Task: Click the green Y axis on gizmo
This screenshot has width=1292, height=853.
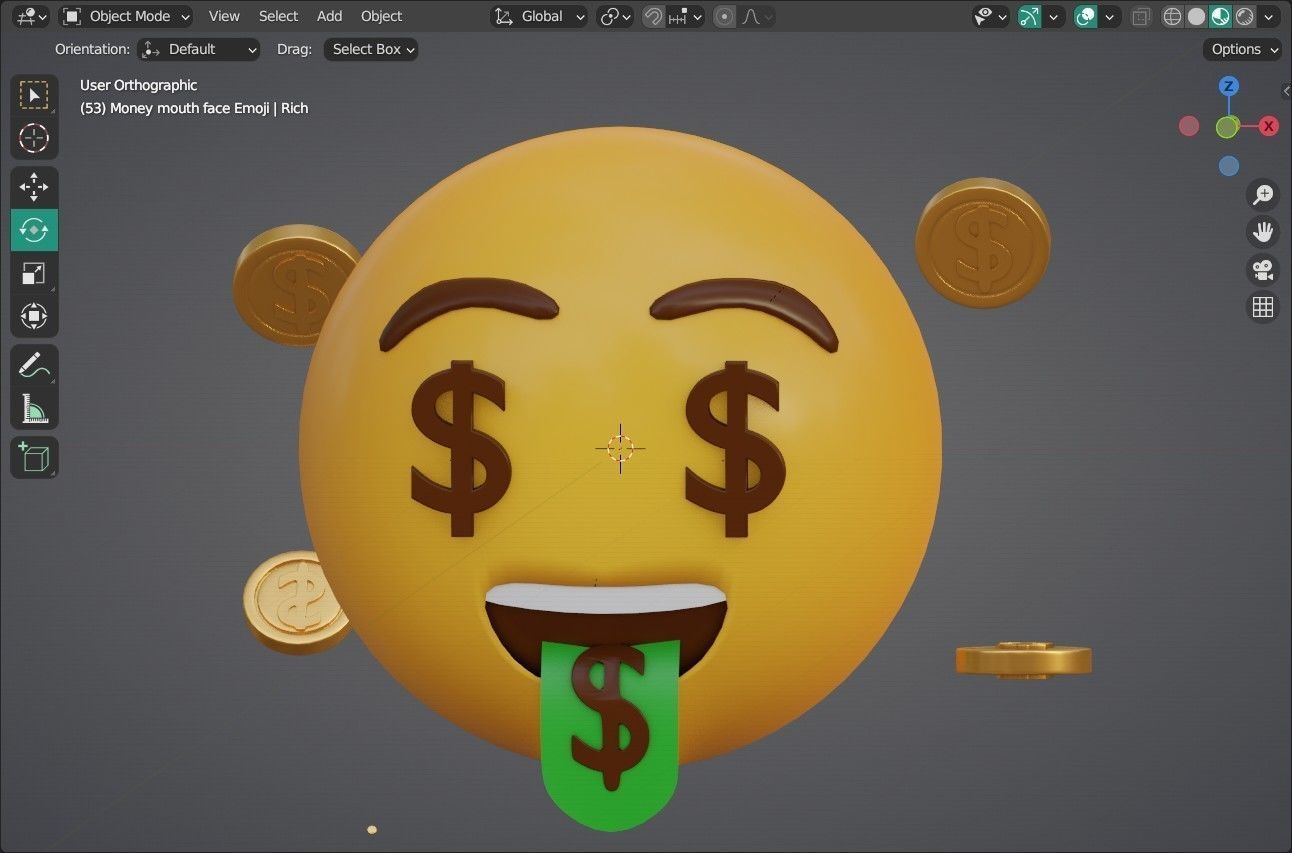Action: click(x=1227, y=127)
